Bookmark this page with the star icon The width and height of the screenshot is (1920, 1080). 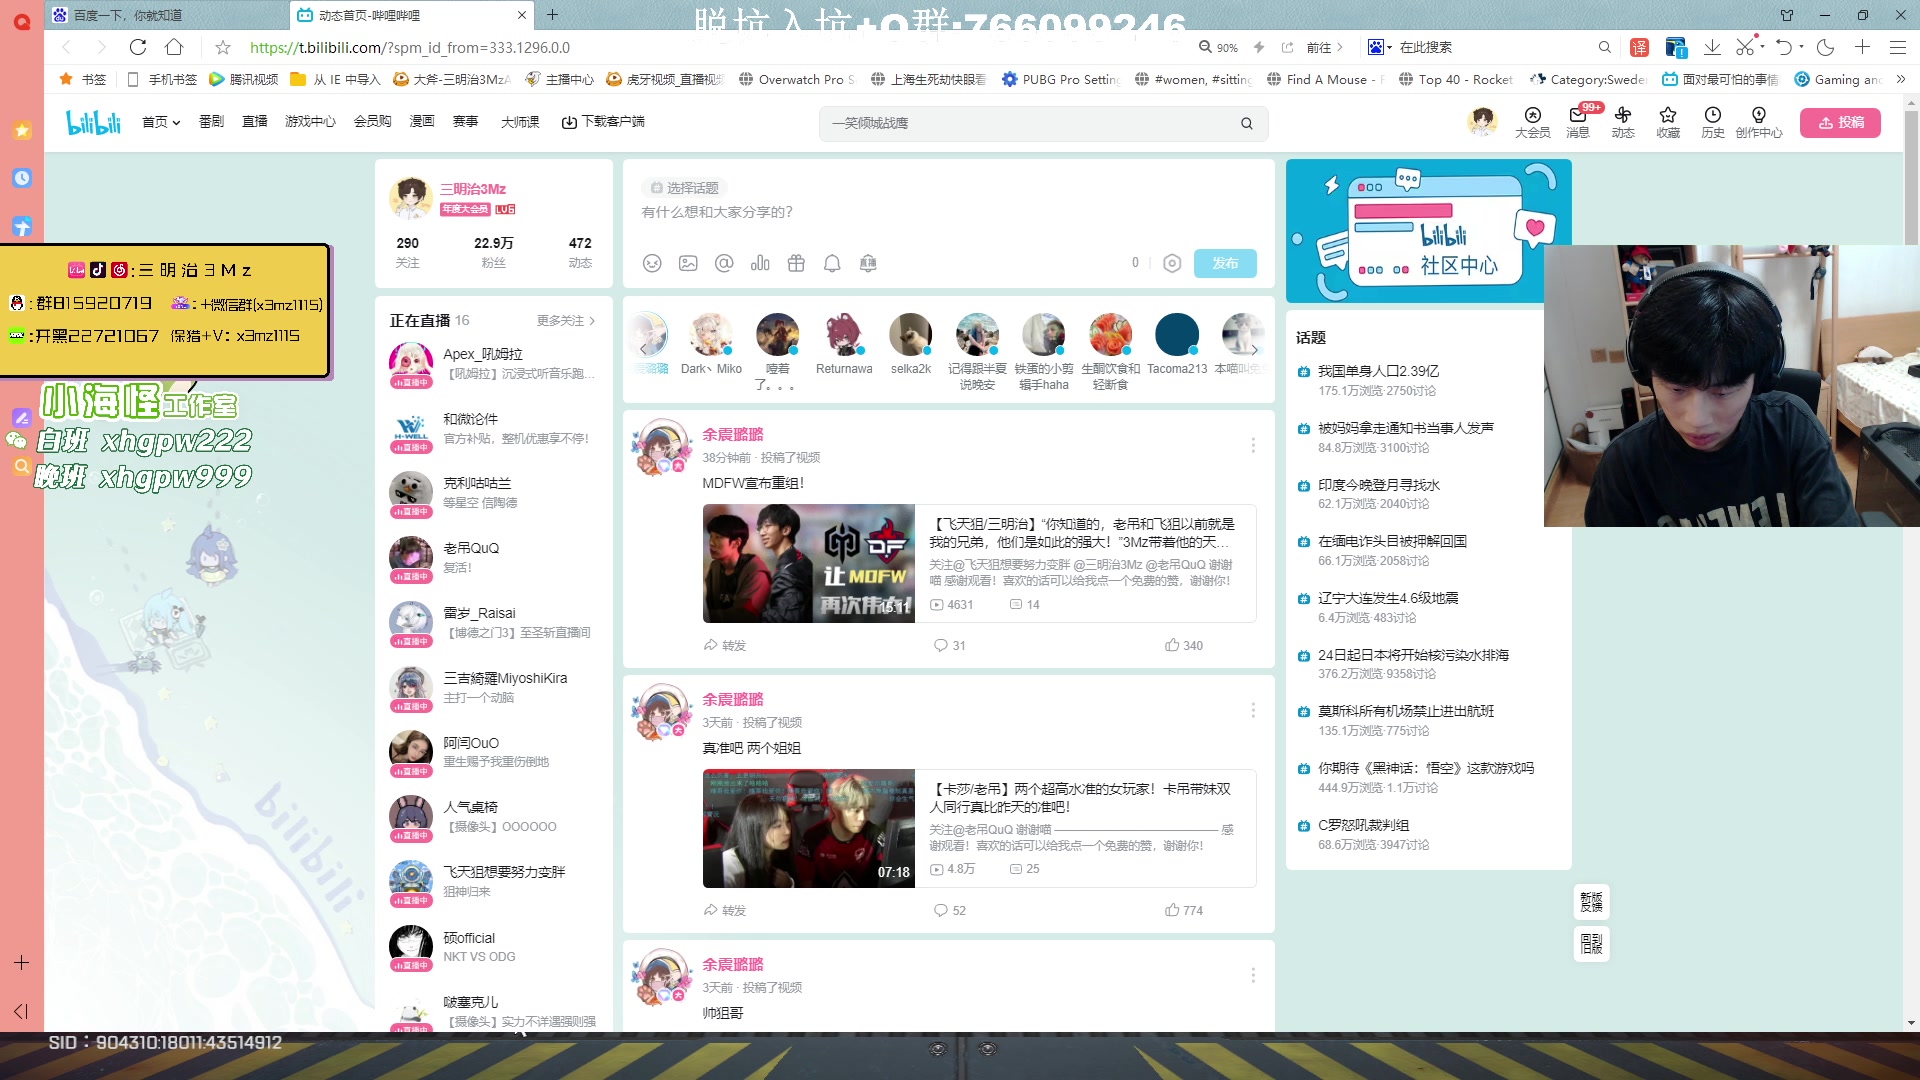click(223, 47)
